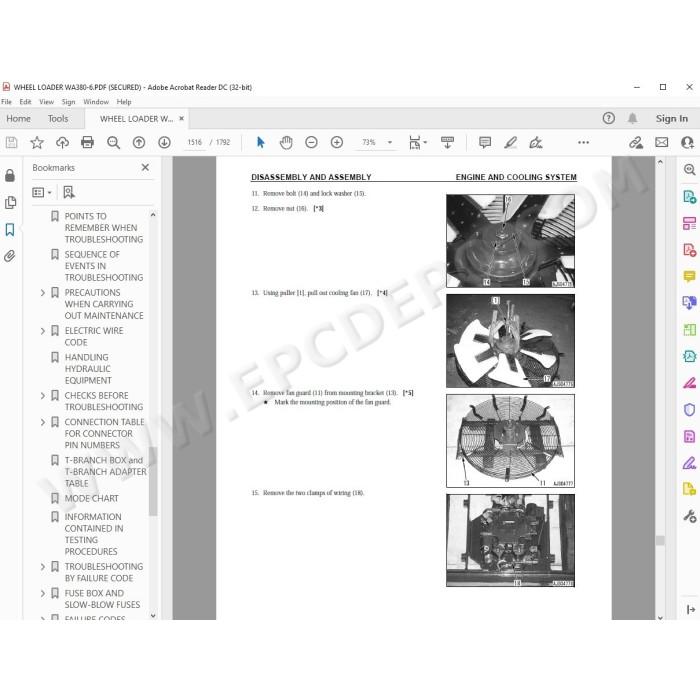Expand TROUBLESHOOTING BY FAILURE CODE bookmark
This screenshot has width=700, height=700.
[x=43, y=567]
